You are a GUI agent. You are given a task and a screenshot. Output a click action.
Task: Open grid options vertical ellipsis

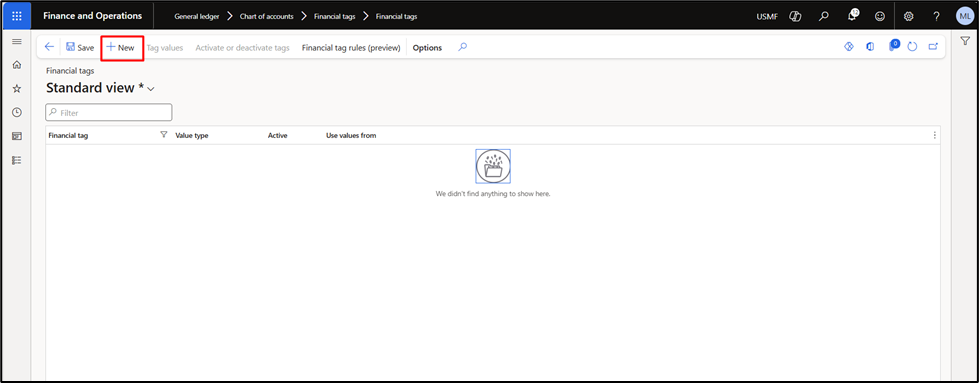[x=934, y=135]
